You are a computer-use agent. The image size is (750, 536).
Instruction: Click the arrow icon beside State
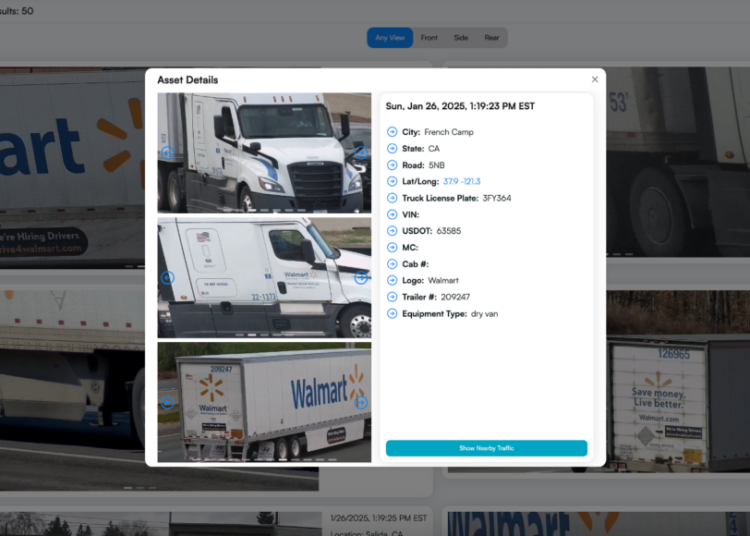[x=392, y=149]
